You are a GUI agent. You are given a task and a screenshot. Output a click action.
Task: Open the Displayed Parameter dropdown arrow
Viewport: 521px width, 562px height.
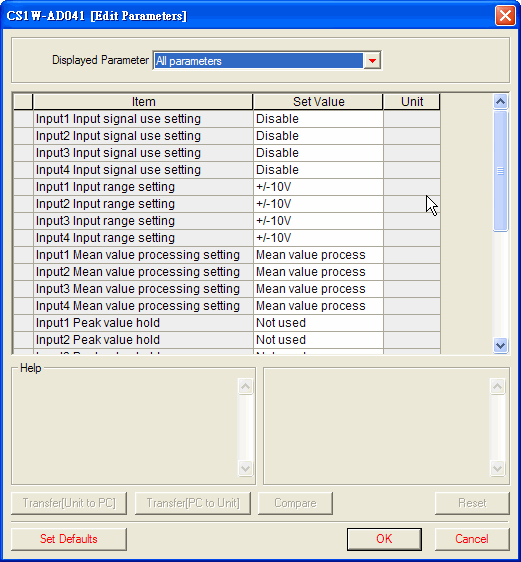372,61
